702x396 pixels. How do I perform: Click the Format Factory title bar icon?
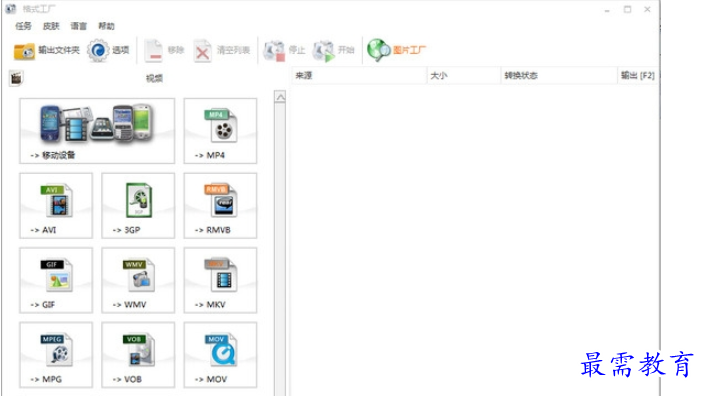11,9
